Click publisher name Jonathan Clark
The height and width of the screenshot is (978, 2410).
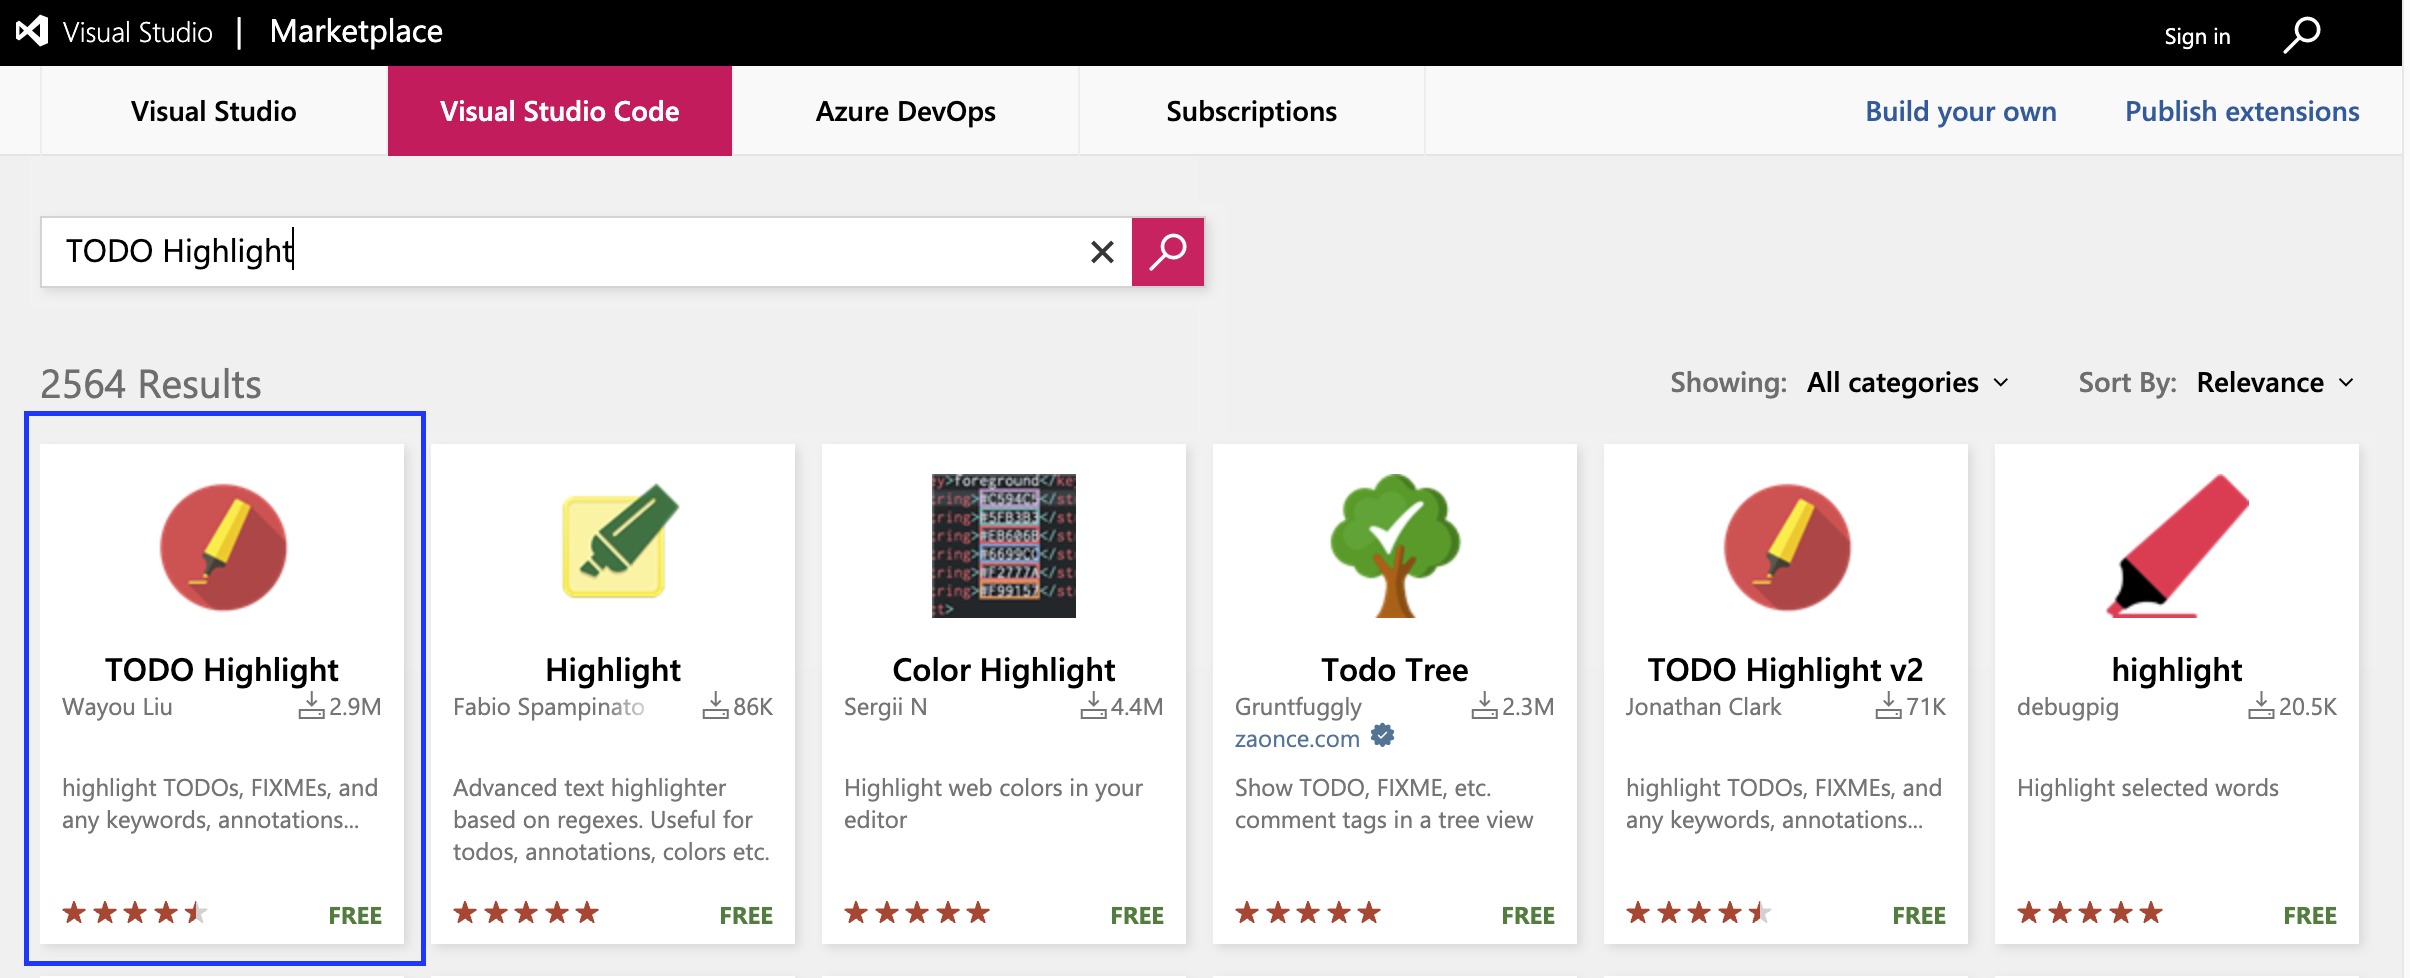coord(1704,707)
